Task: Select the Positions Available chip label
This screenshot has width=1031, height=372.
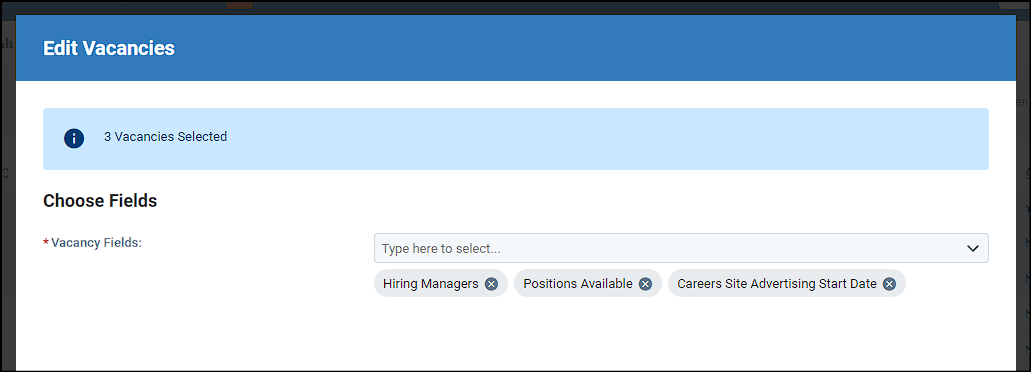Action: pyautogui.click(x=578, y=284)
